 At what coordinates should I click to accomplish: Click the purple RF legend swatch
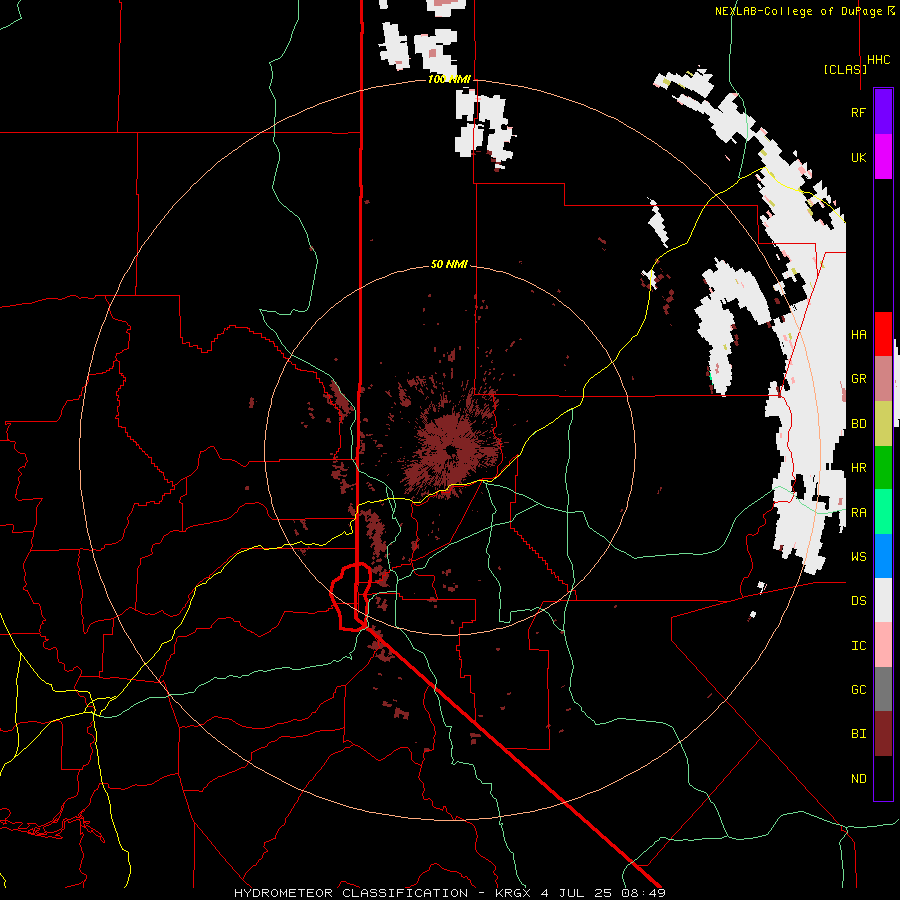tap(883, 111)
